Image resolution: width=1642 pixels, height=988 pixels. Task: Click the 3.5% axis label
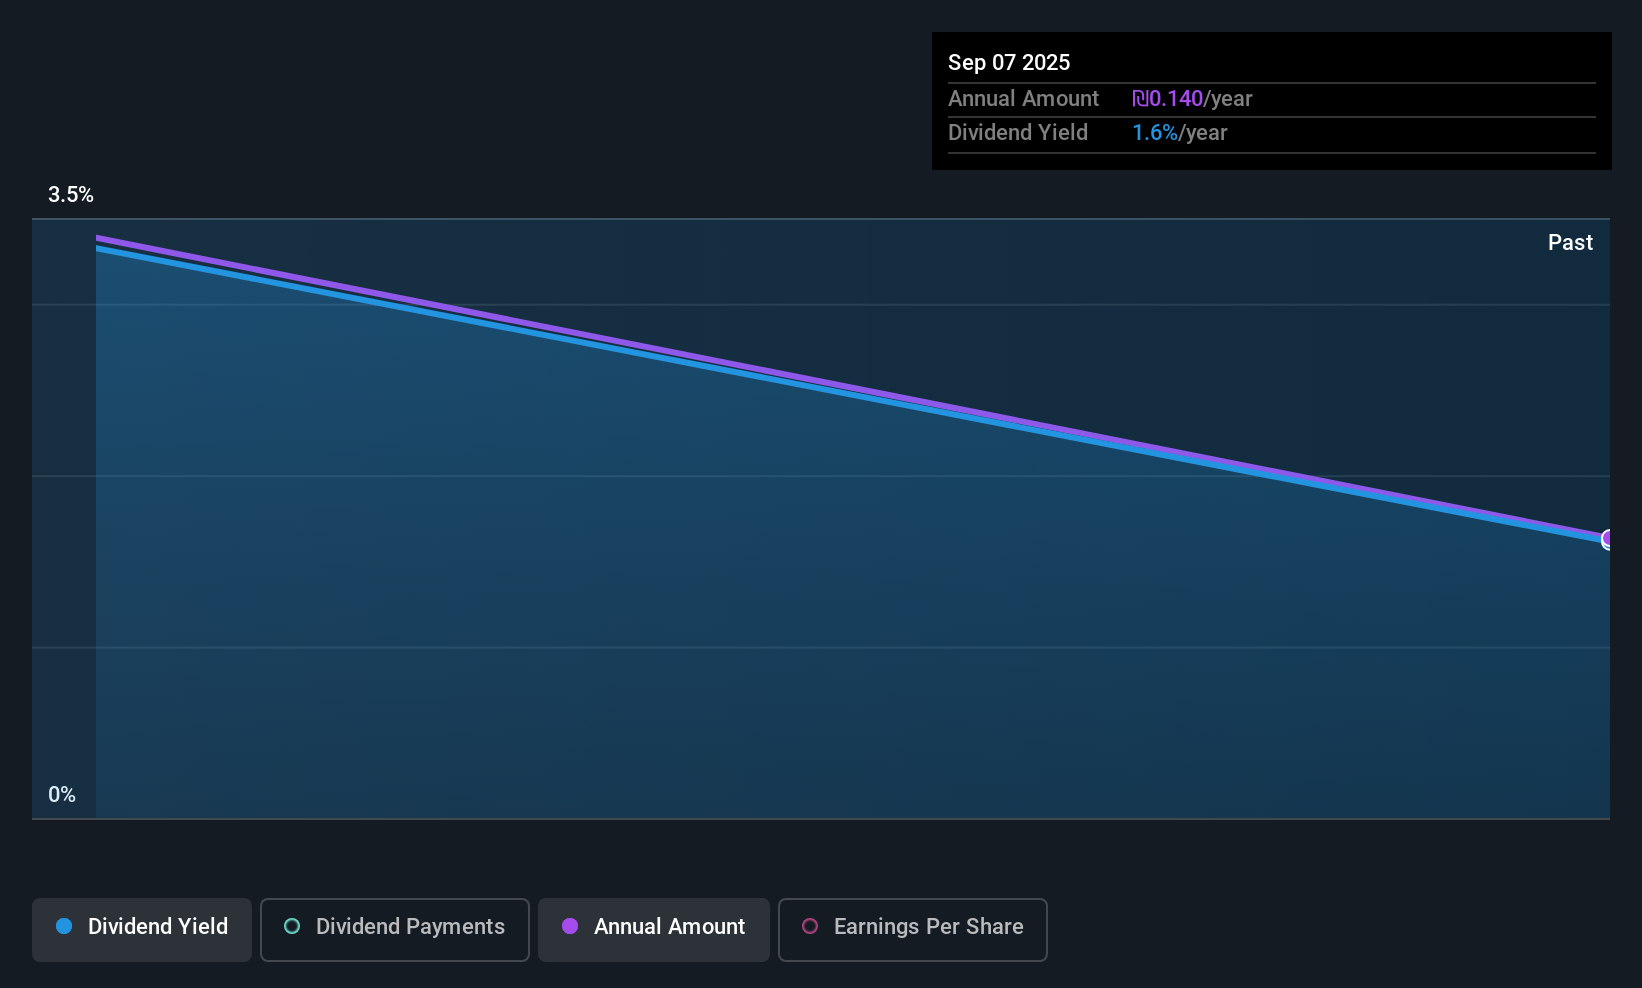(x=71, y=195)
